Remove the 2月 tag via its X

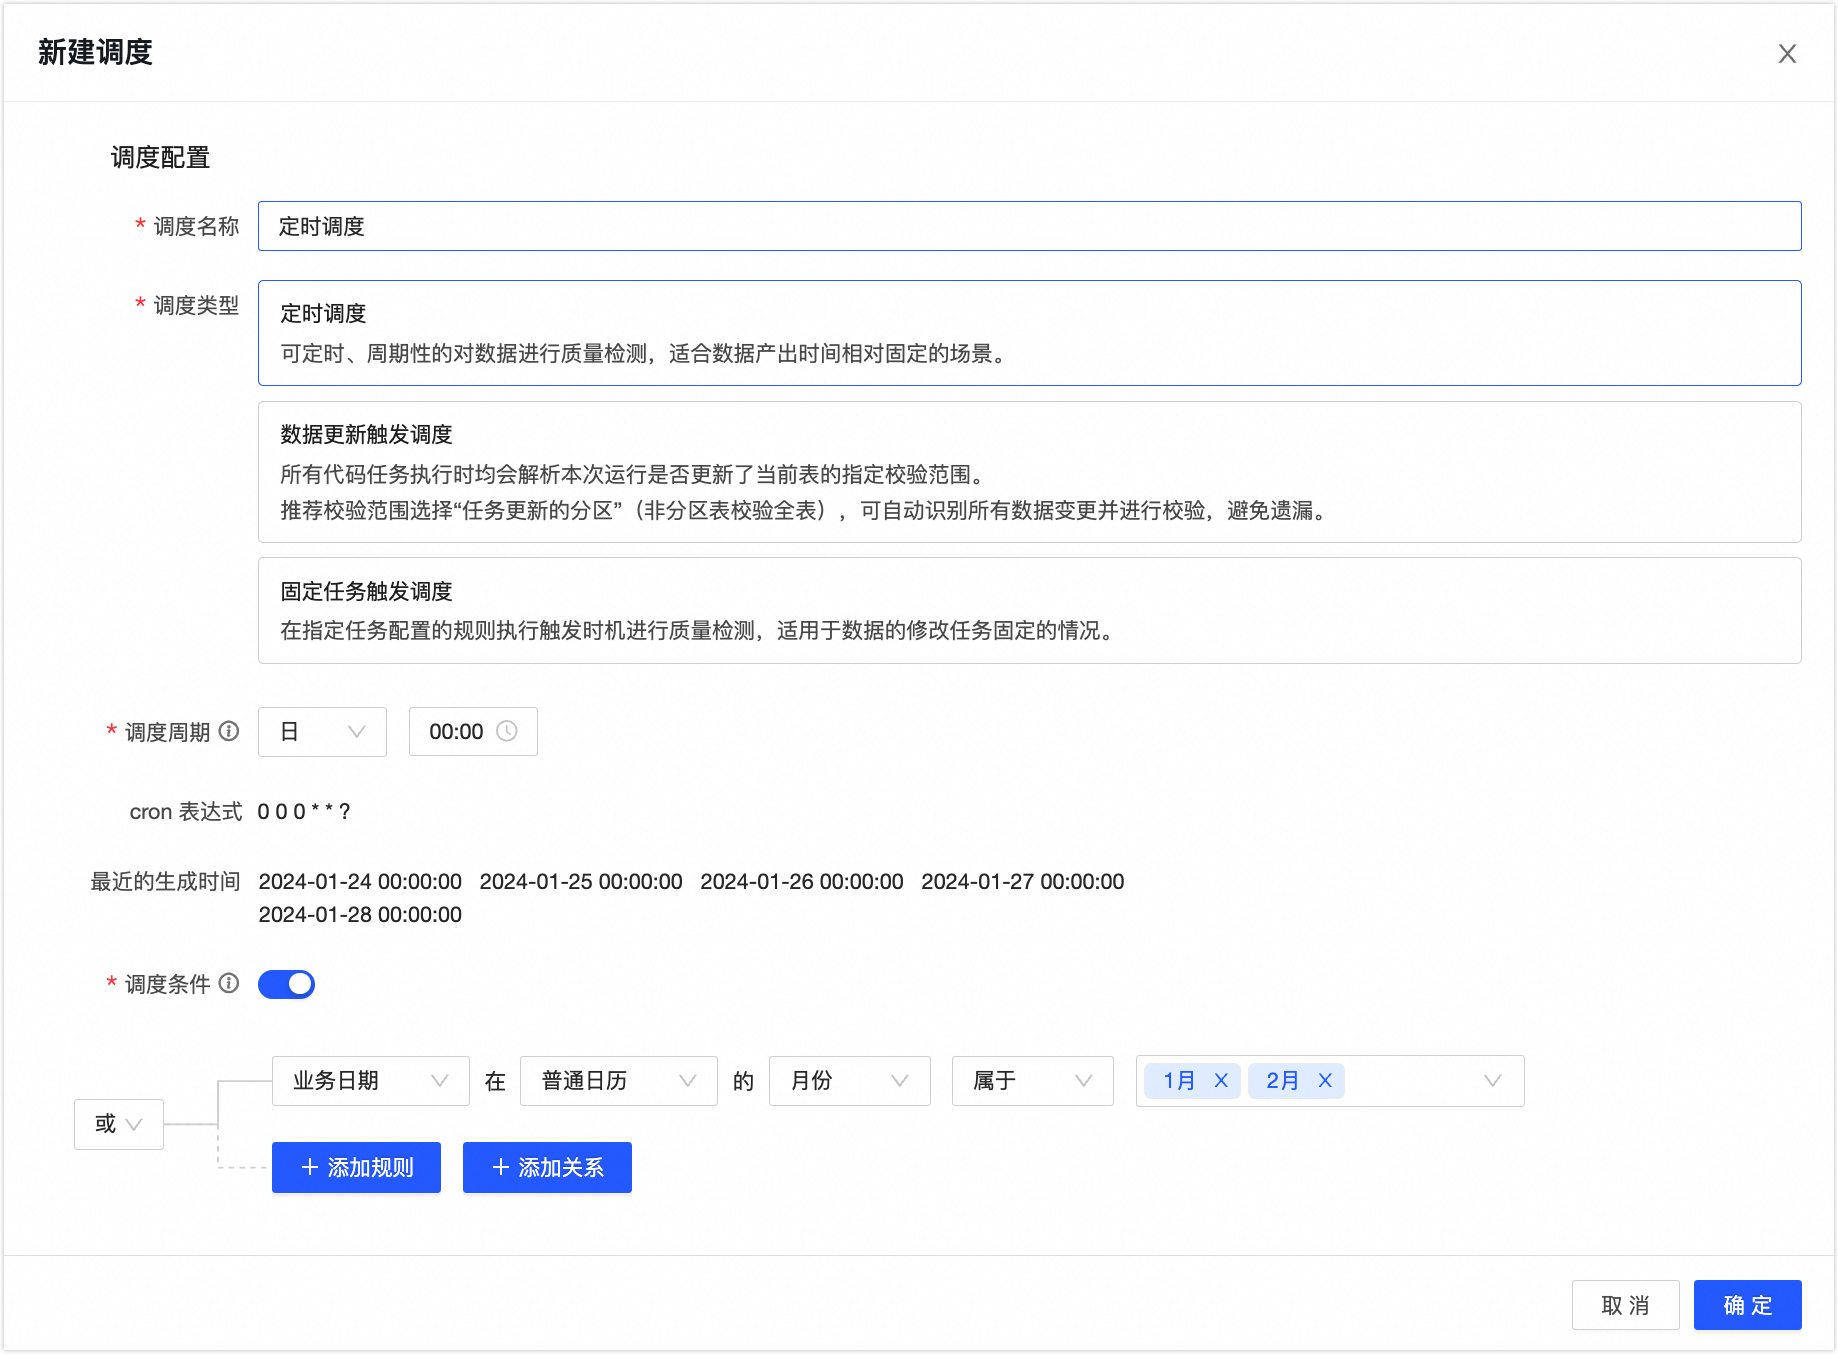tap(1325, 1080)
